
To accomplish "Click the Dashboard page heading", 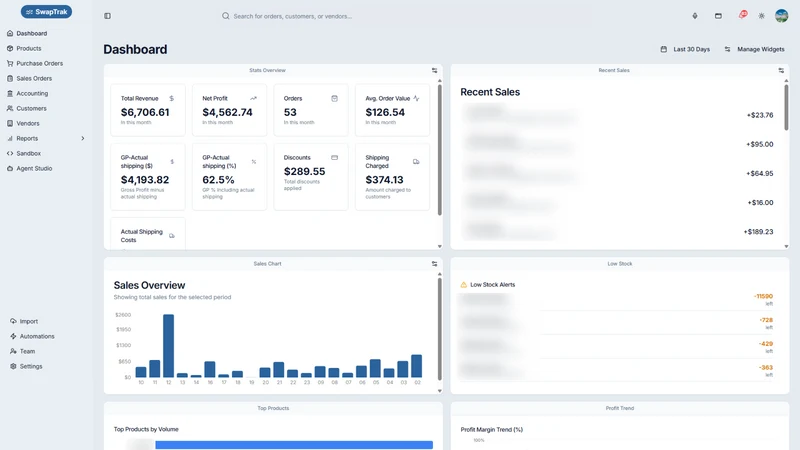I will click(x=135, y=49).
